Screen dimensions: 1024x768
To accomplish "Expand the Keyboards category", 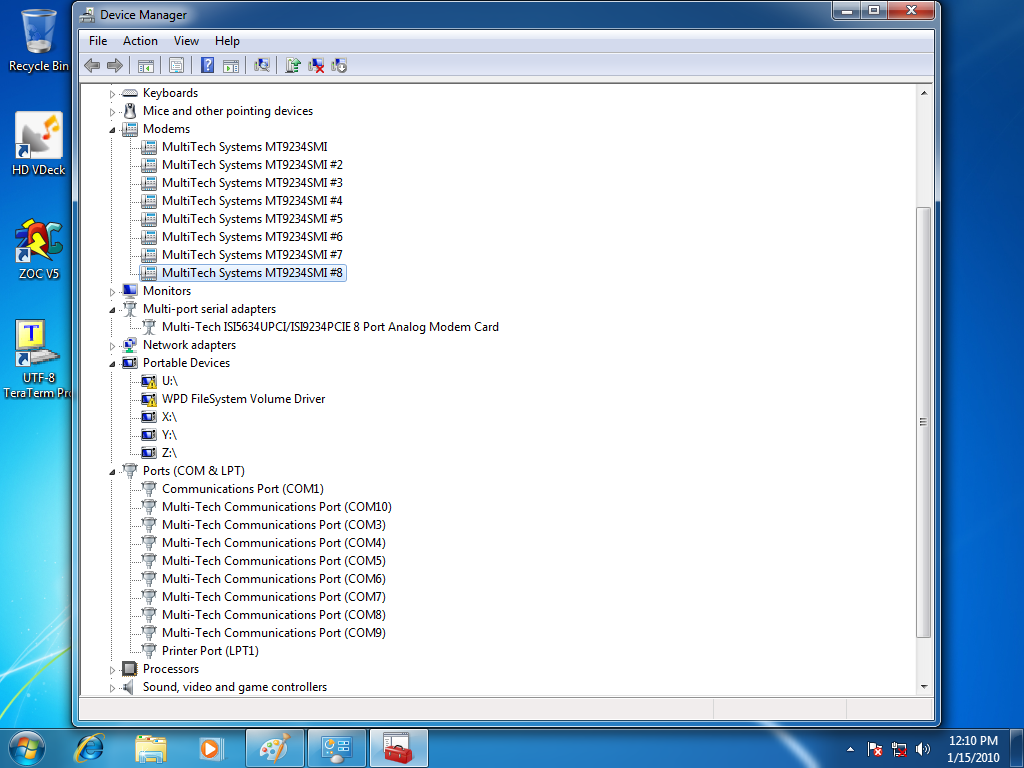I will [113, 93].
